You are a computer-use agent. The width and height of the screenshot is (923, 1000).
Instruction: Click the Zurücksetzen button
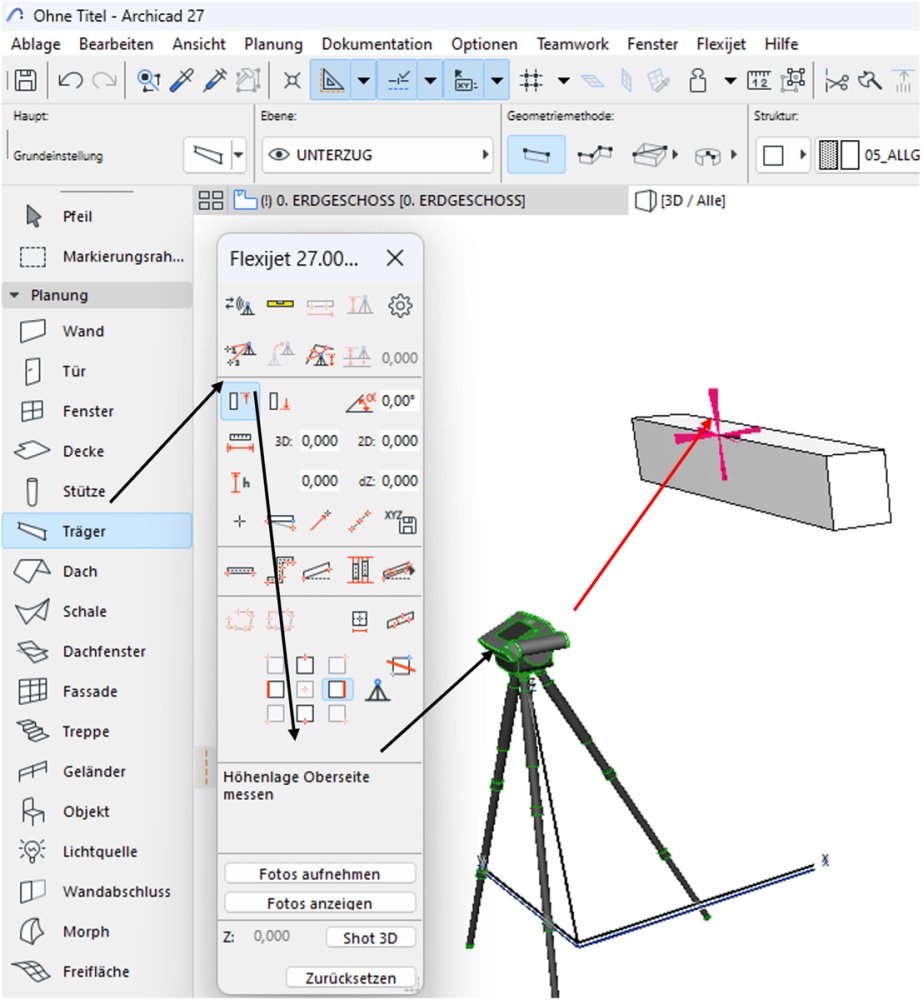tap(351, 977)
